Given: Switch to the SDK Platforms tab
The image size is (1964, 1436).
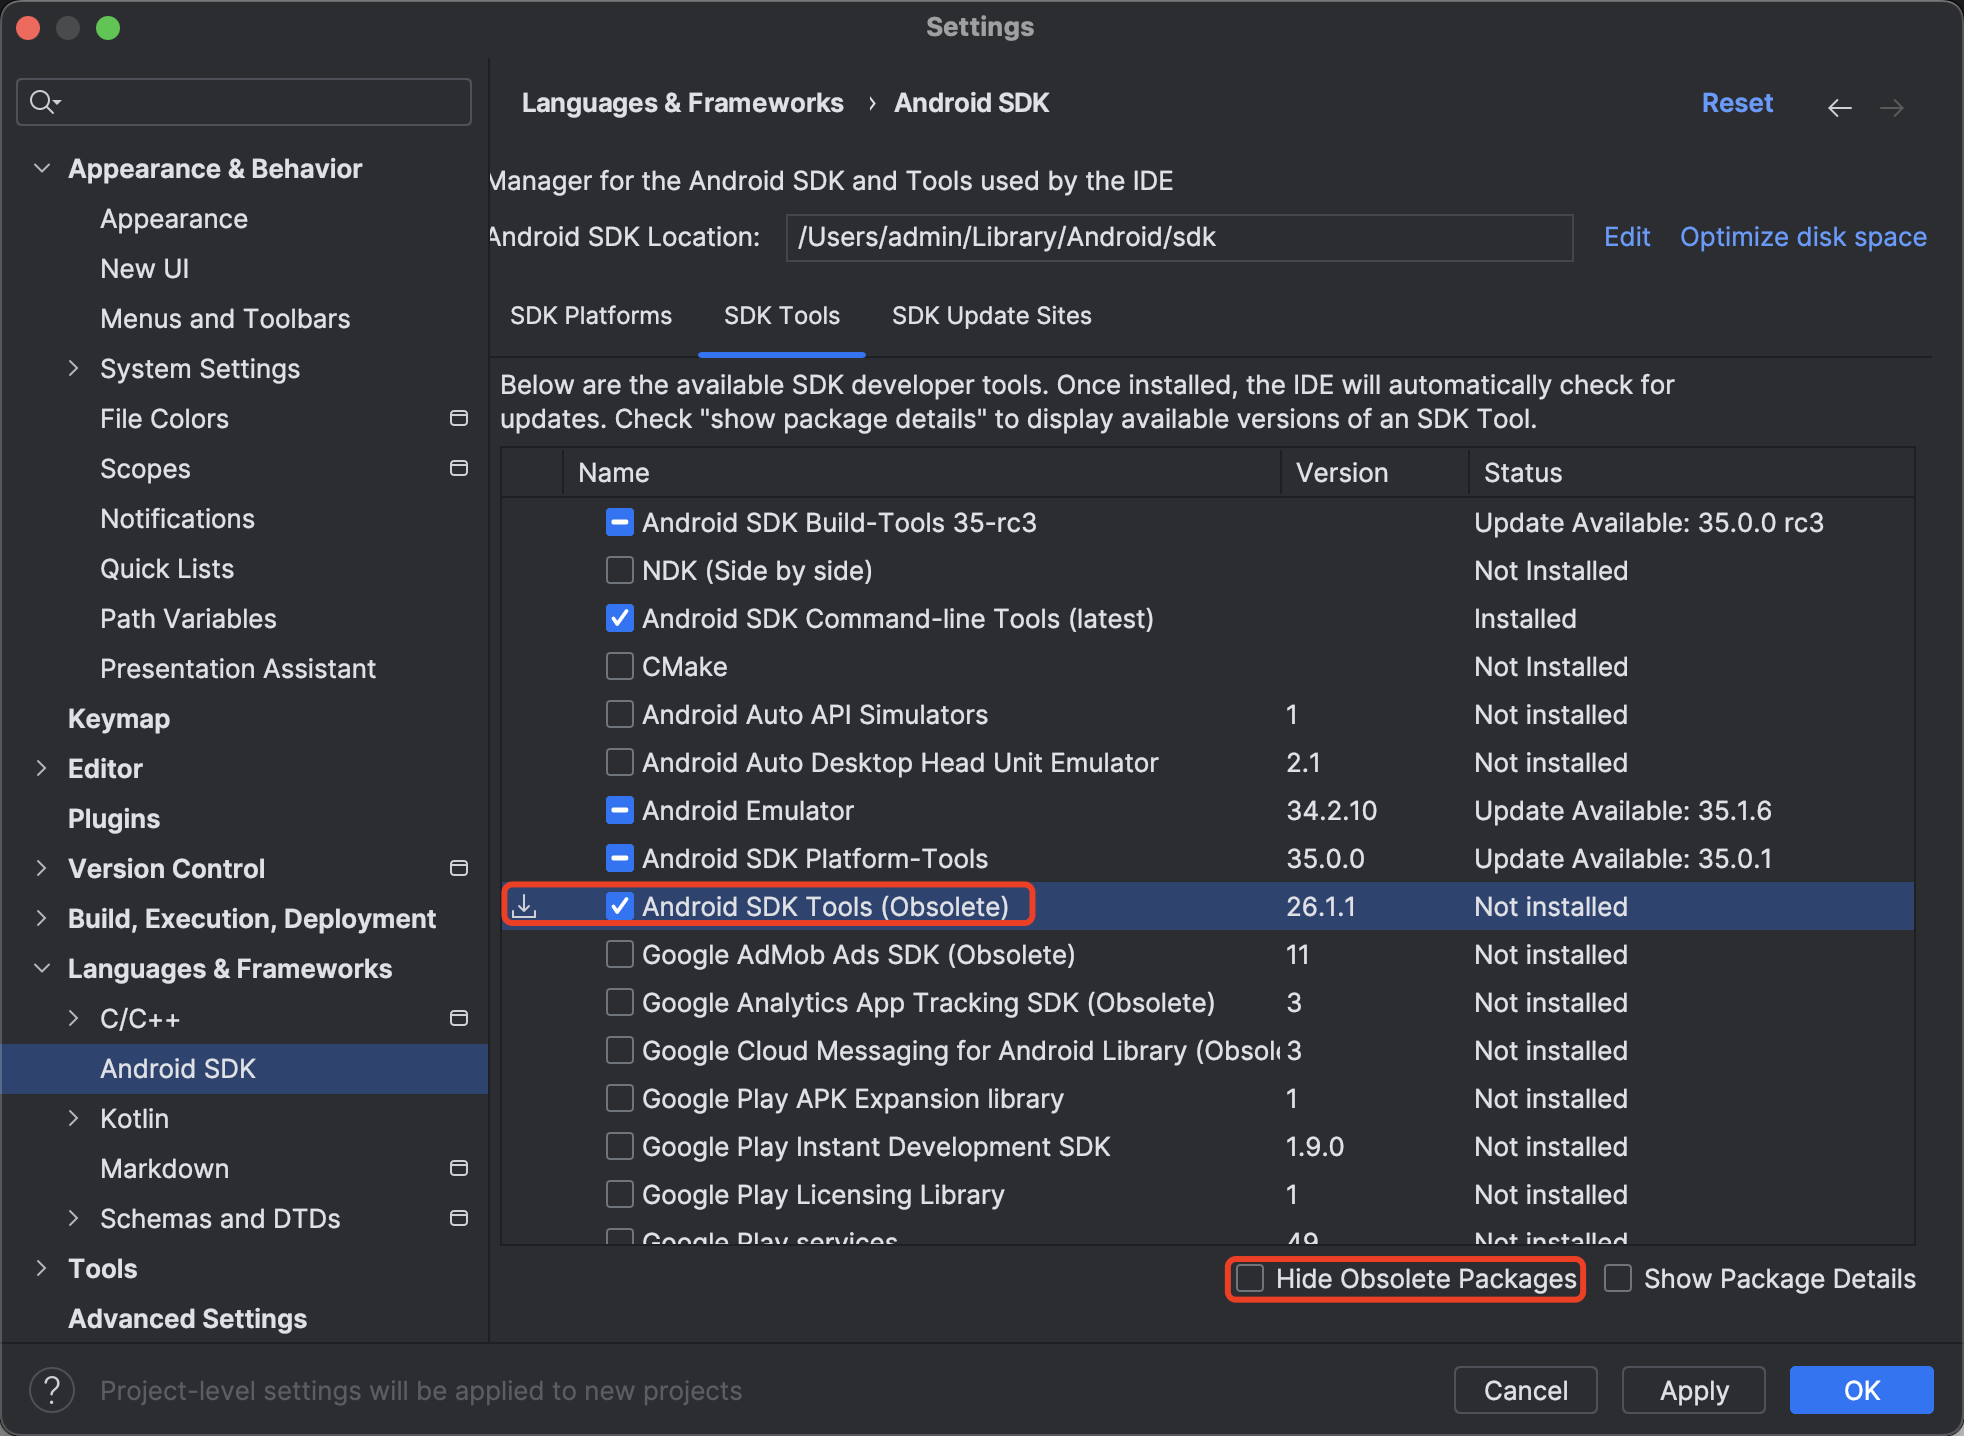Looking at the screenshot, I should click(590, 316).
